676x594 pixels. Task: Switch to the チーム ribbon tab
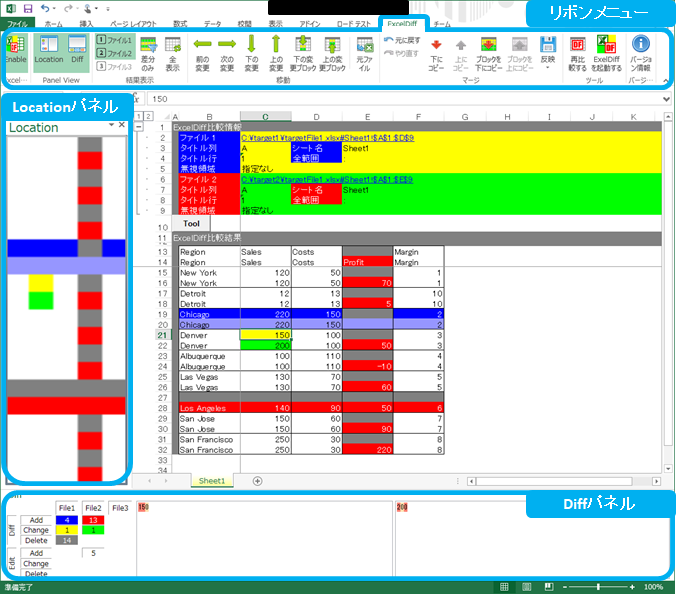point(442,24)
